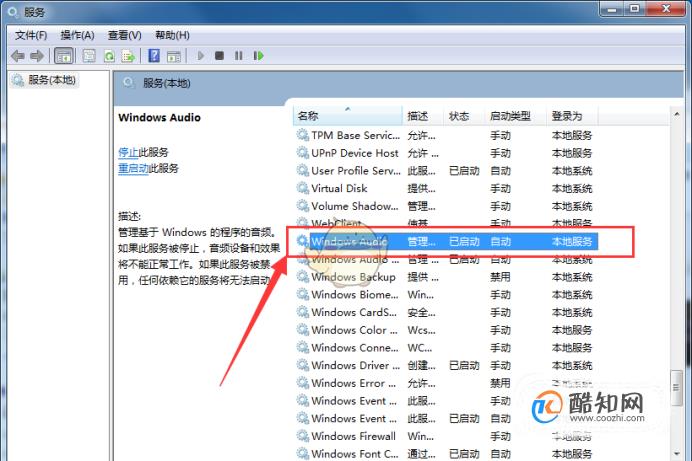Image resolution: width=692 pixels, height=461 pixels.
Task: Click the Export List toolbar icon
Action: 128,56
